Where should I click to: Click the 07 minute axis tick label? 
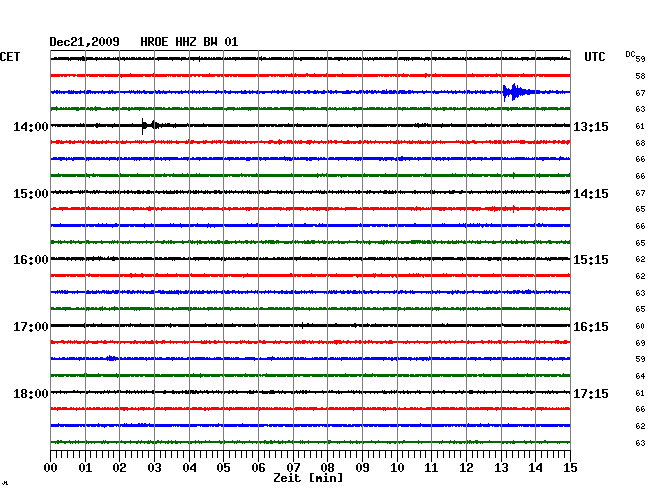[293, 467]
